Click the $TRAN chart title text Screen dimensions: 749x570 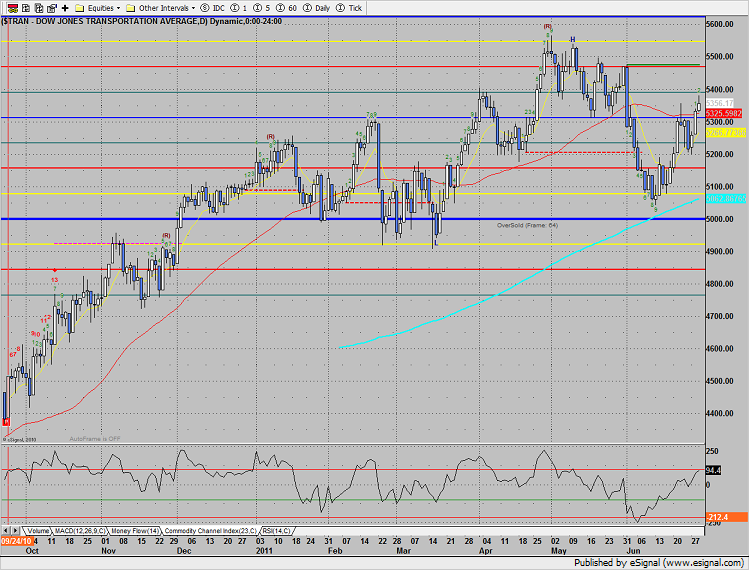(142, 22)
